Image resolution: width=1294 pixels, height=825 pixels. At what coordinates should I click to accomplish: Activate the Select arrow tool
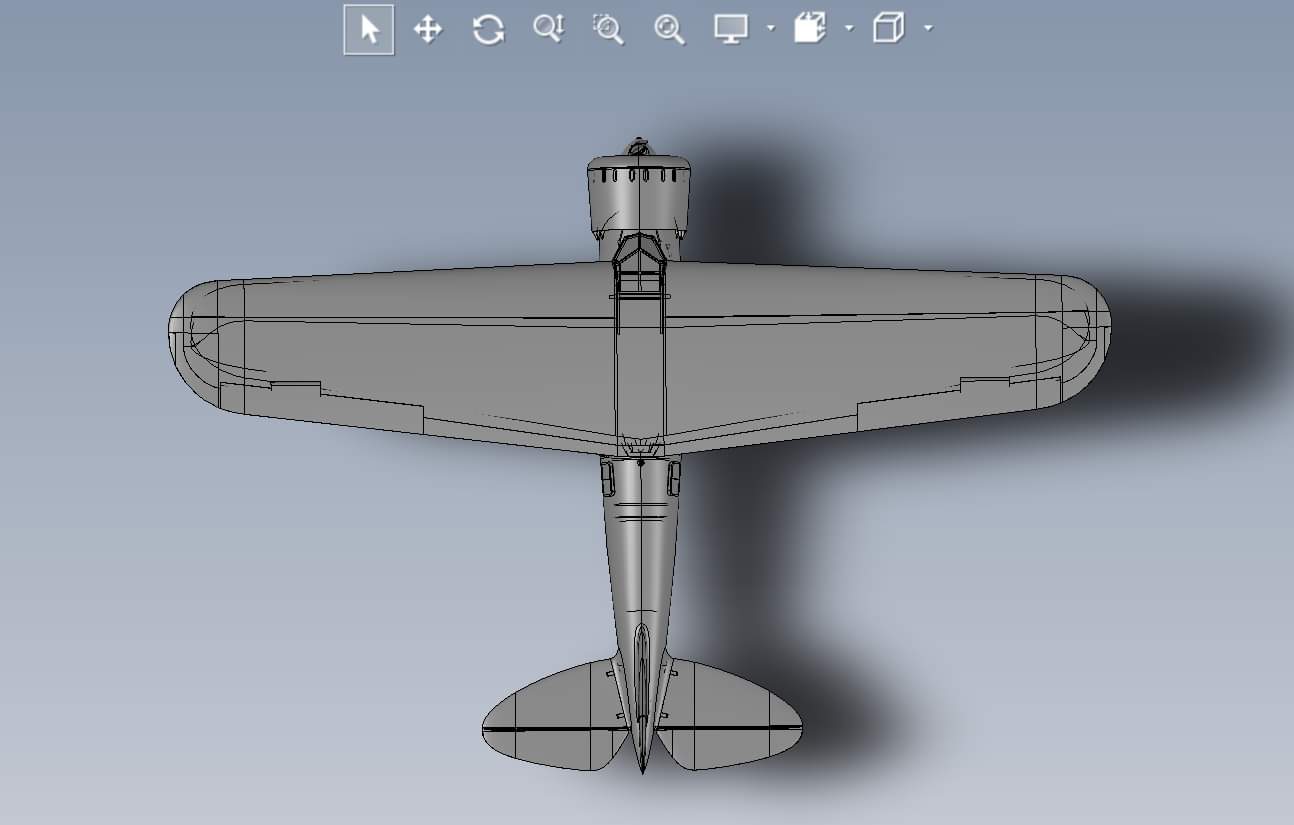pos(369,29)
